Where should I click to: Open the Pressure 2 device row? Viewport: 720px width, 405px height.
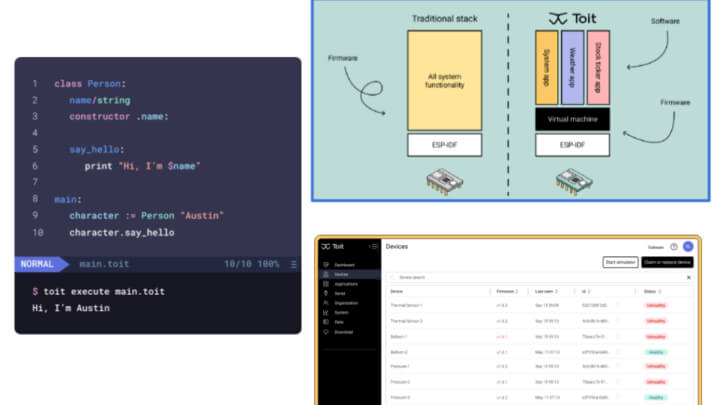coord(540,382)
